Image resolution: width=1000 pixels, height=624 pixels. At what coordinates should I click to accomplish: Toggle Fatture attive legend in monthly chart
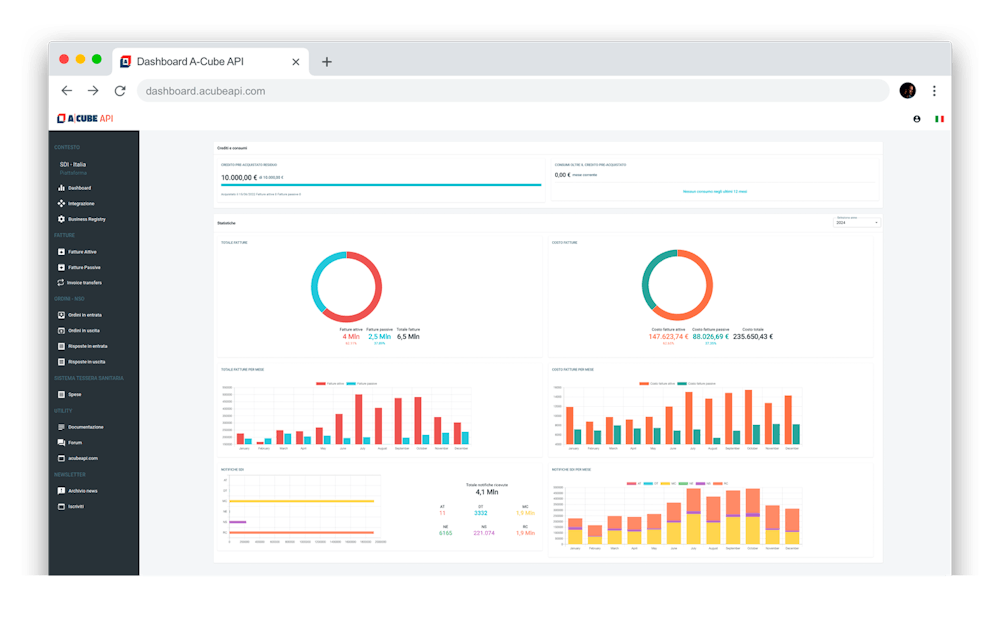click(x=327, y=383)
